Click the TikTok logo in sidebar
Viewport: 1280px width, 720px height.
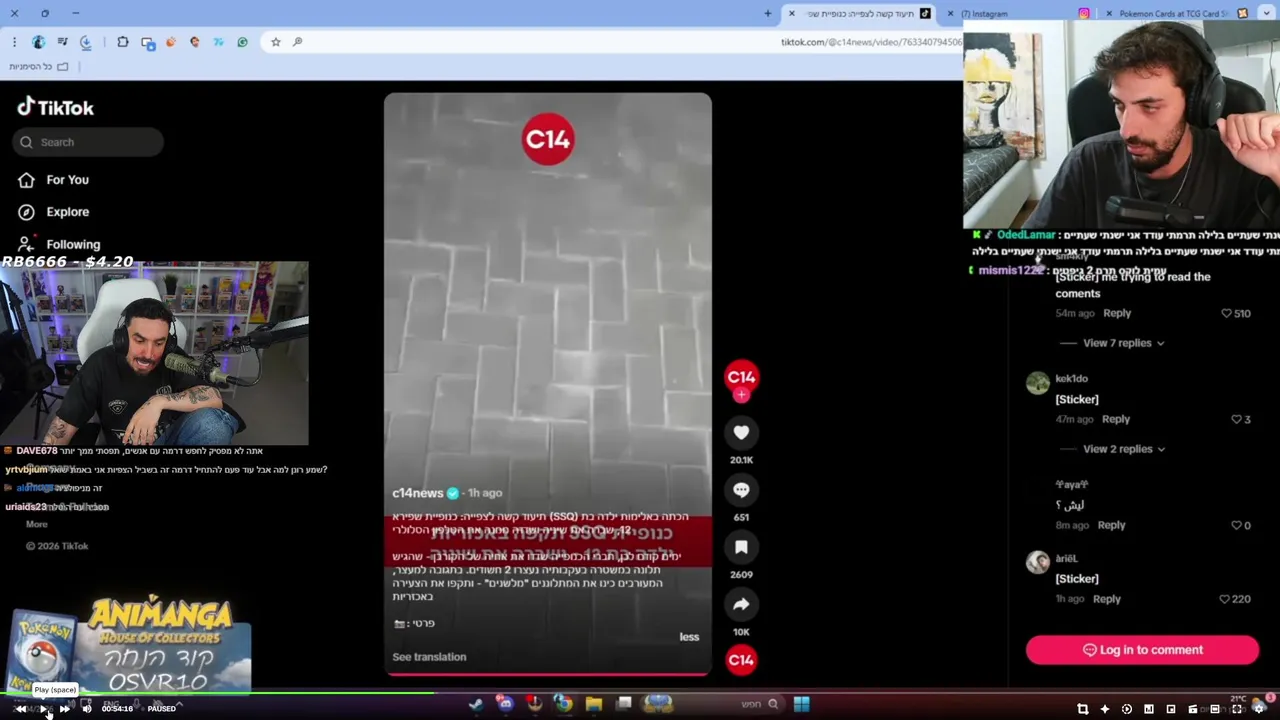[x=55, y=107]
